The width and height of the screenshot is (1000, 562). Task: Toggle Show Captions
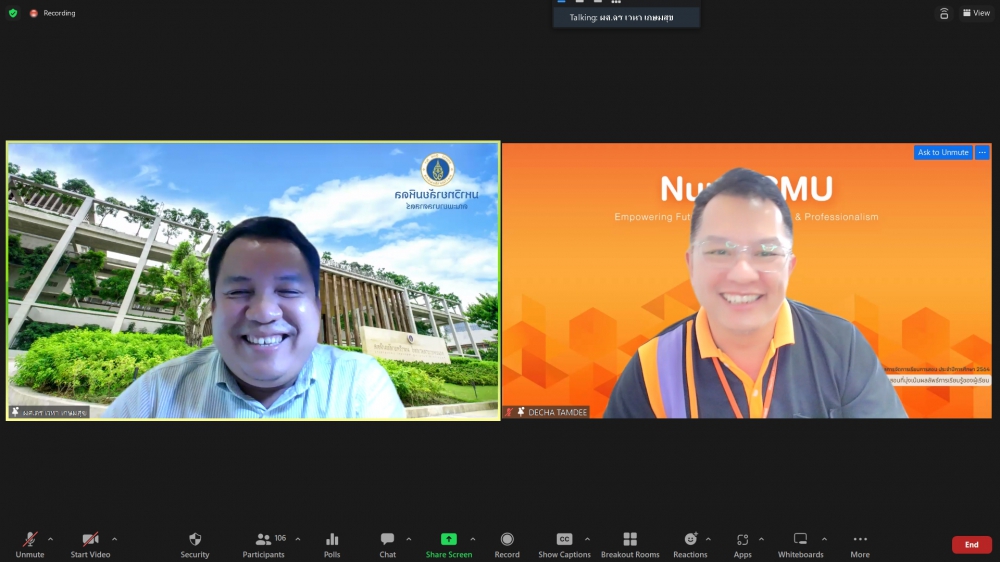click(564, 544)
